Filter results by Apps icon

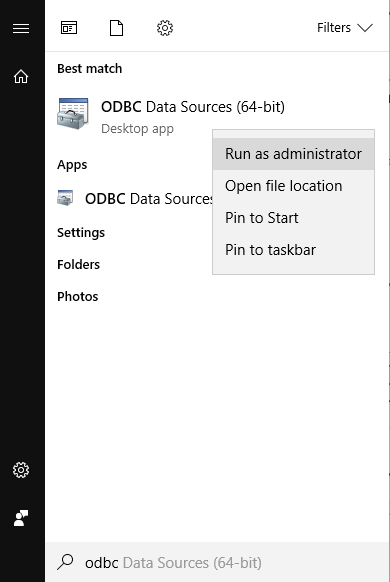tap(69, 28)
